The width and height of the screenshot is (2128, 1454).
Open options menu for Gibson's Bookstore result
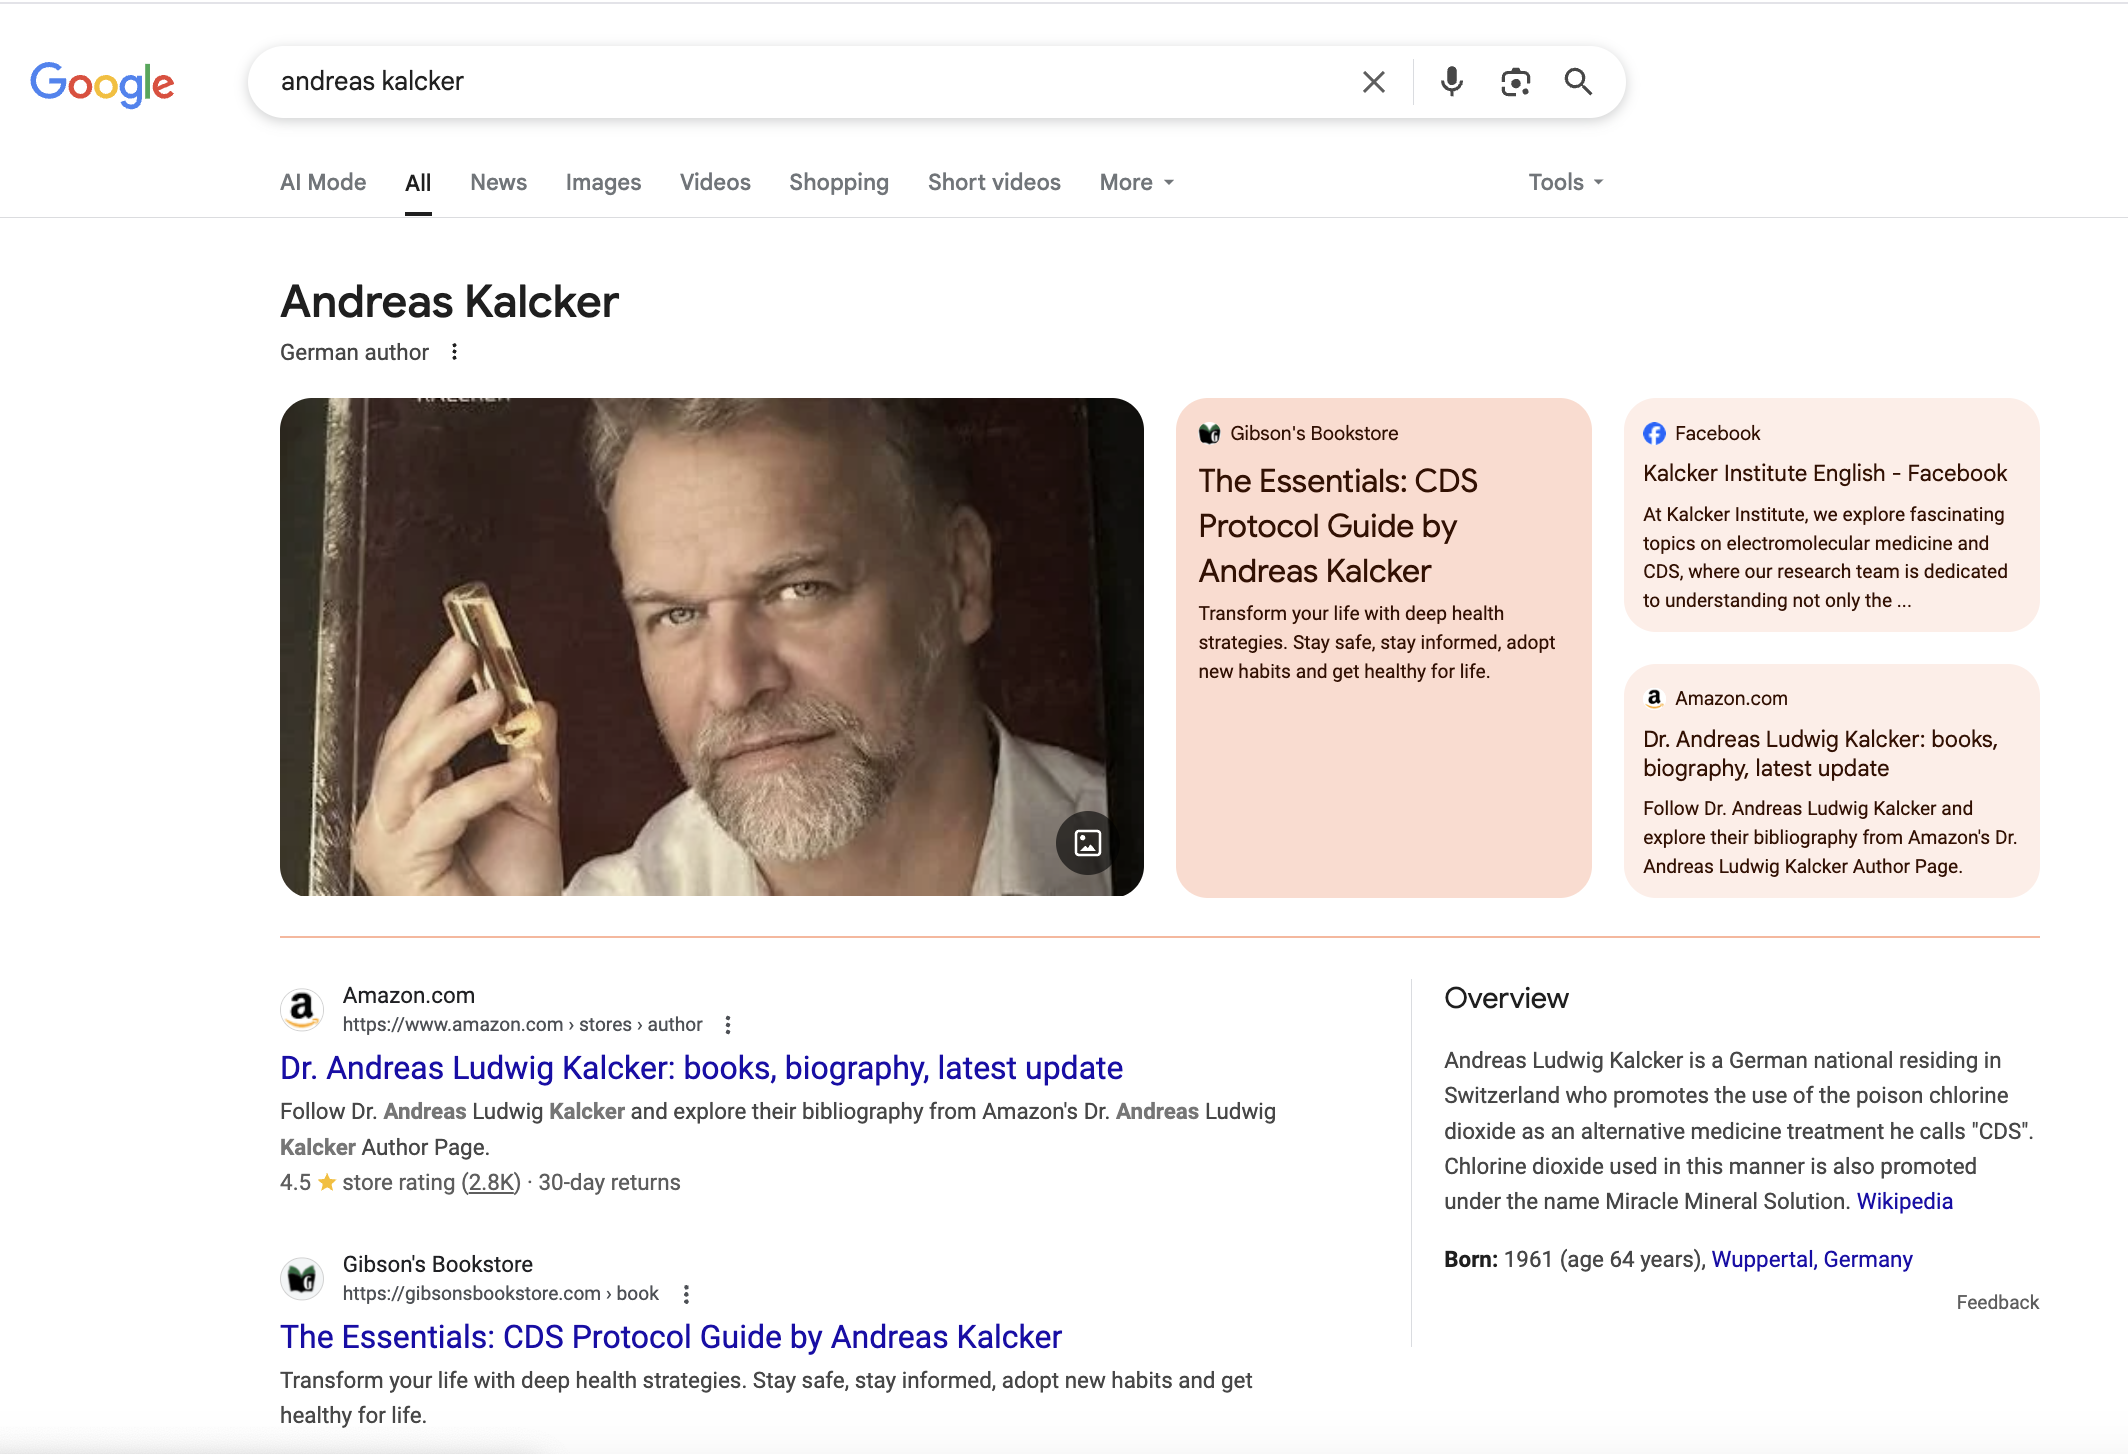coord(686,1294)
